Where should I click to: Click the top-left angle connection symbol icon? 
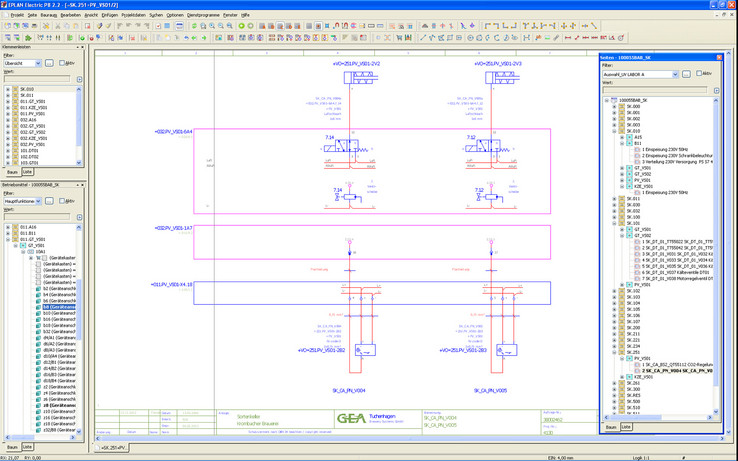click(x=490, y=26)
